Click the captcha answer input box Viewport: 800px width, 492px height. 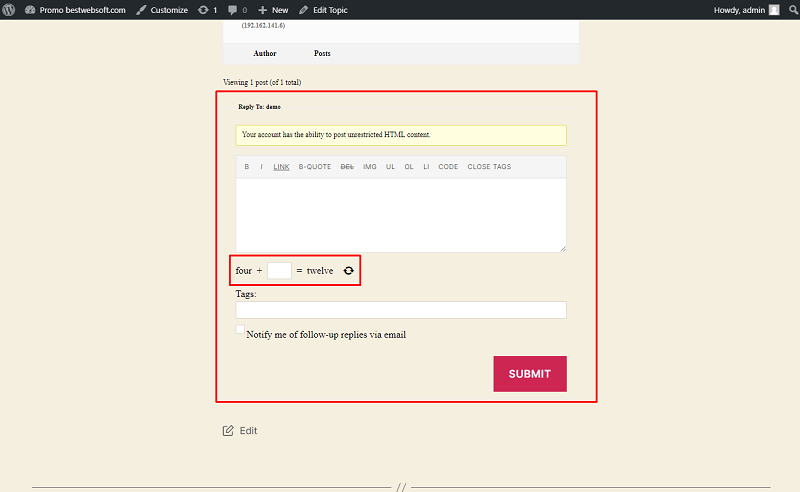(x=279, y=270)
